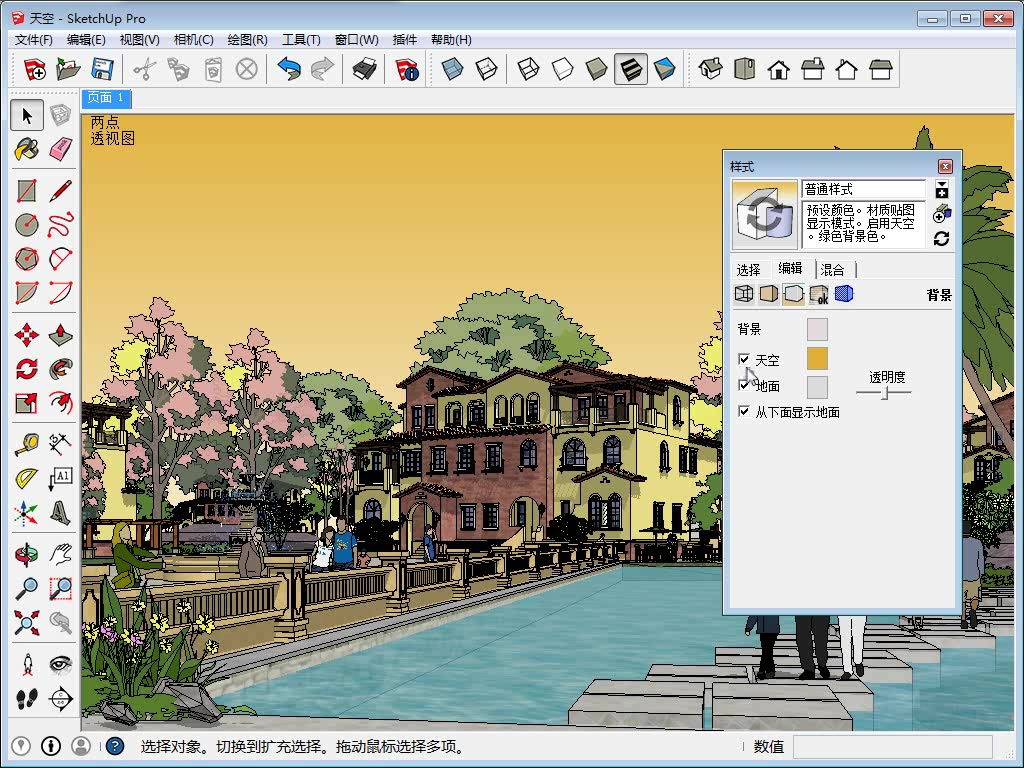
Task: Select the Protractor tool
Action: 27,479
